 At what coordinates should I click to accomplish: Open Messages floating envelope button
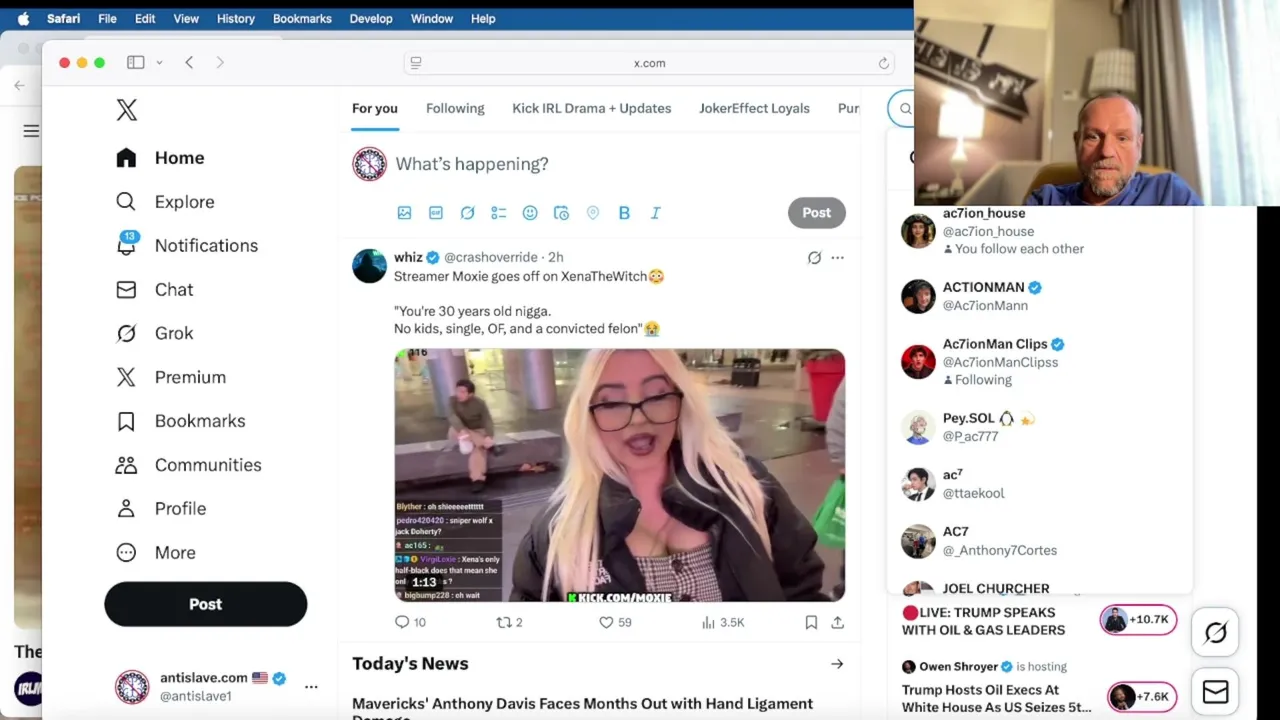[x=1215, y=692]
